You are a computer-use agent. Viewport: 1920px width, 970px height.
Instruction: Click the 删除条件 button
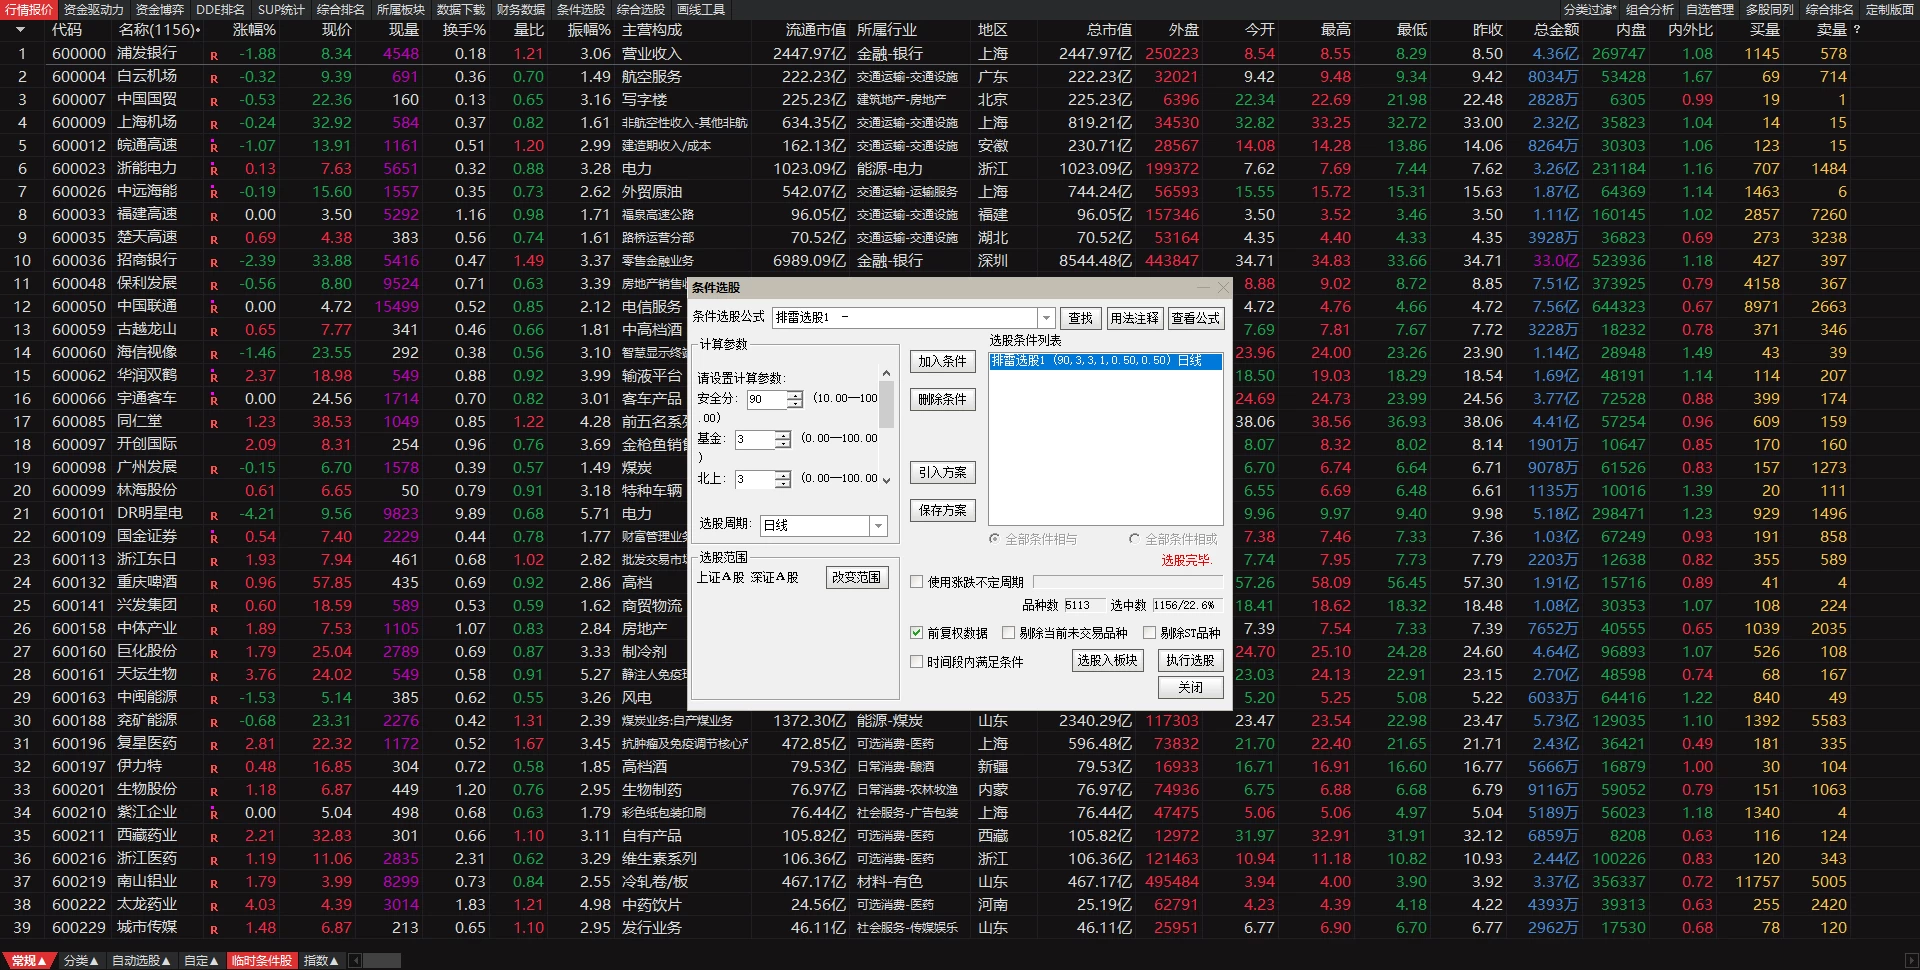(942, 399)
